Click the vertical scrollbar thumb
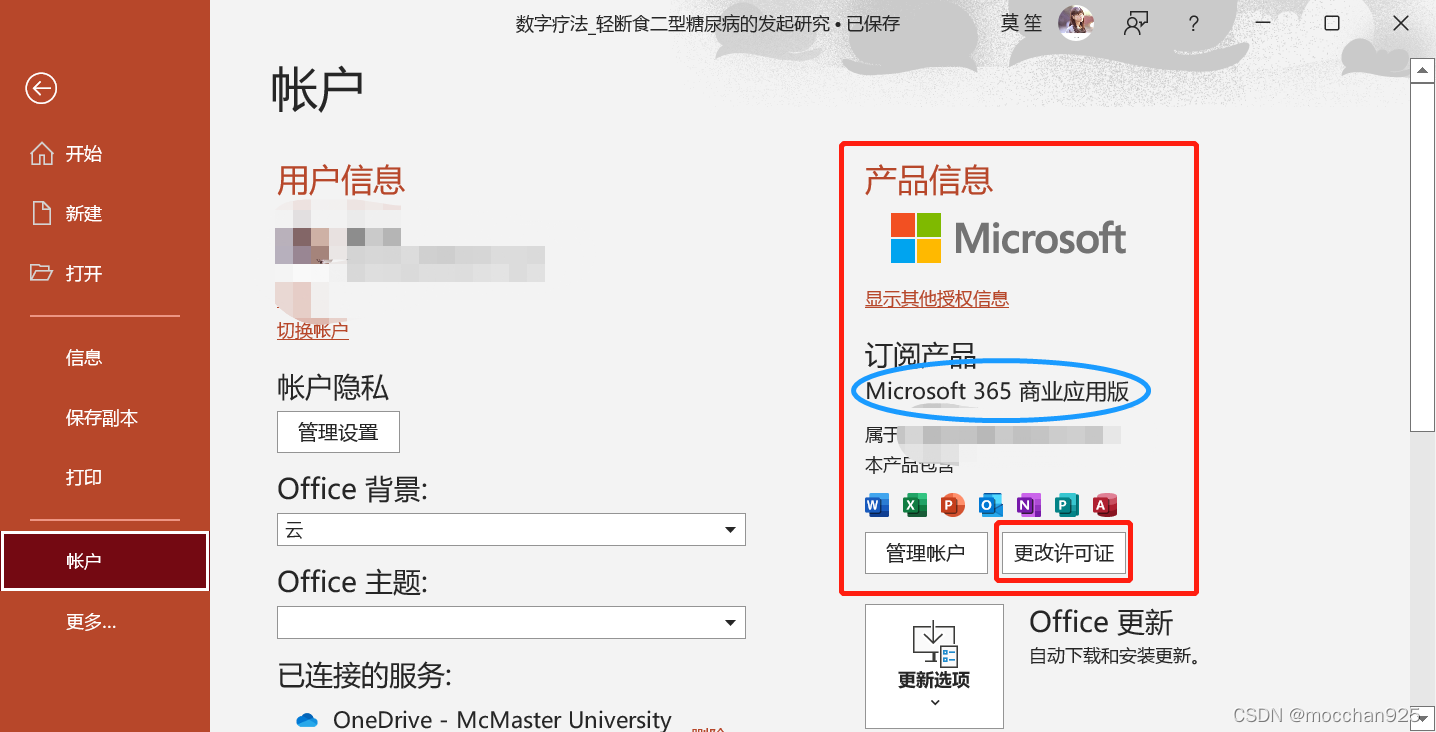This screenshot has width=1436, height=732. tap(1422, 256)
